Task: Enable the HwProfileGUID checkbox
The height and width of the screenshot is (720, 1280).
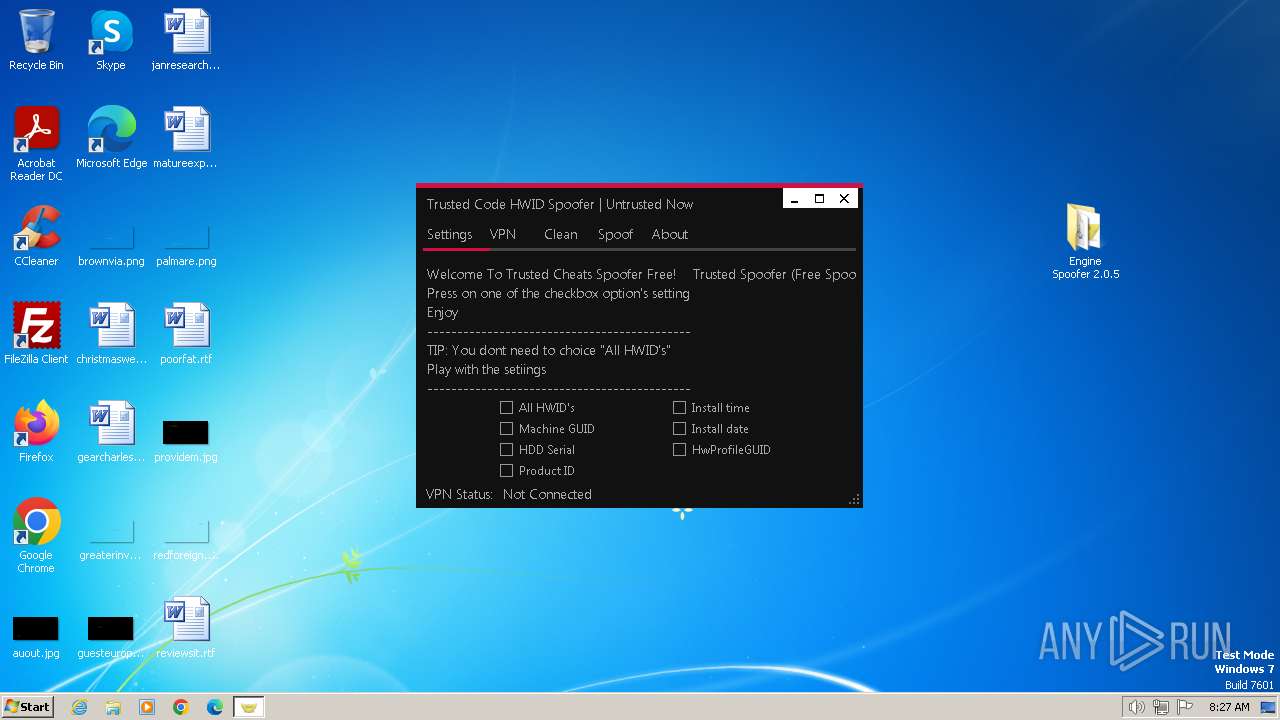Action: coord(679,449)
